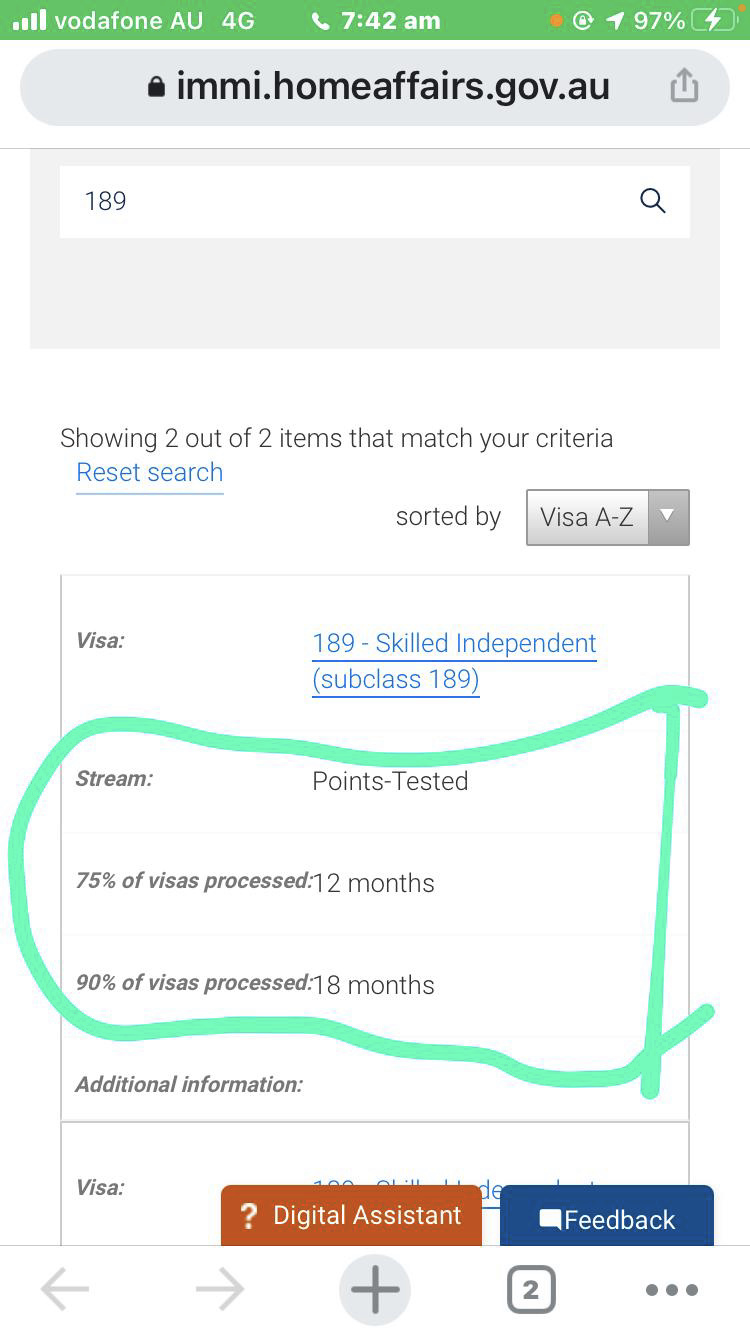Open the three-dot more menu
The image size is (750, 1334).
coord(672,1290)
